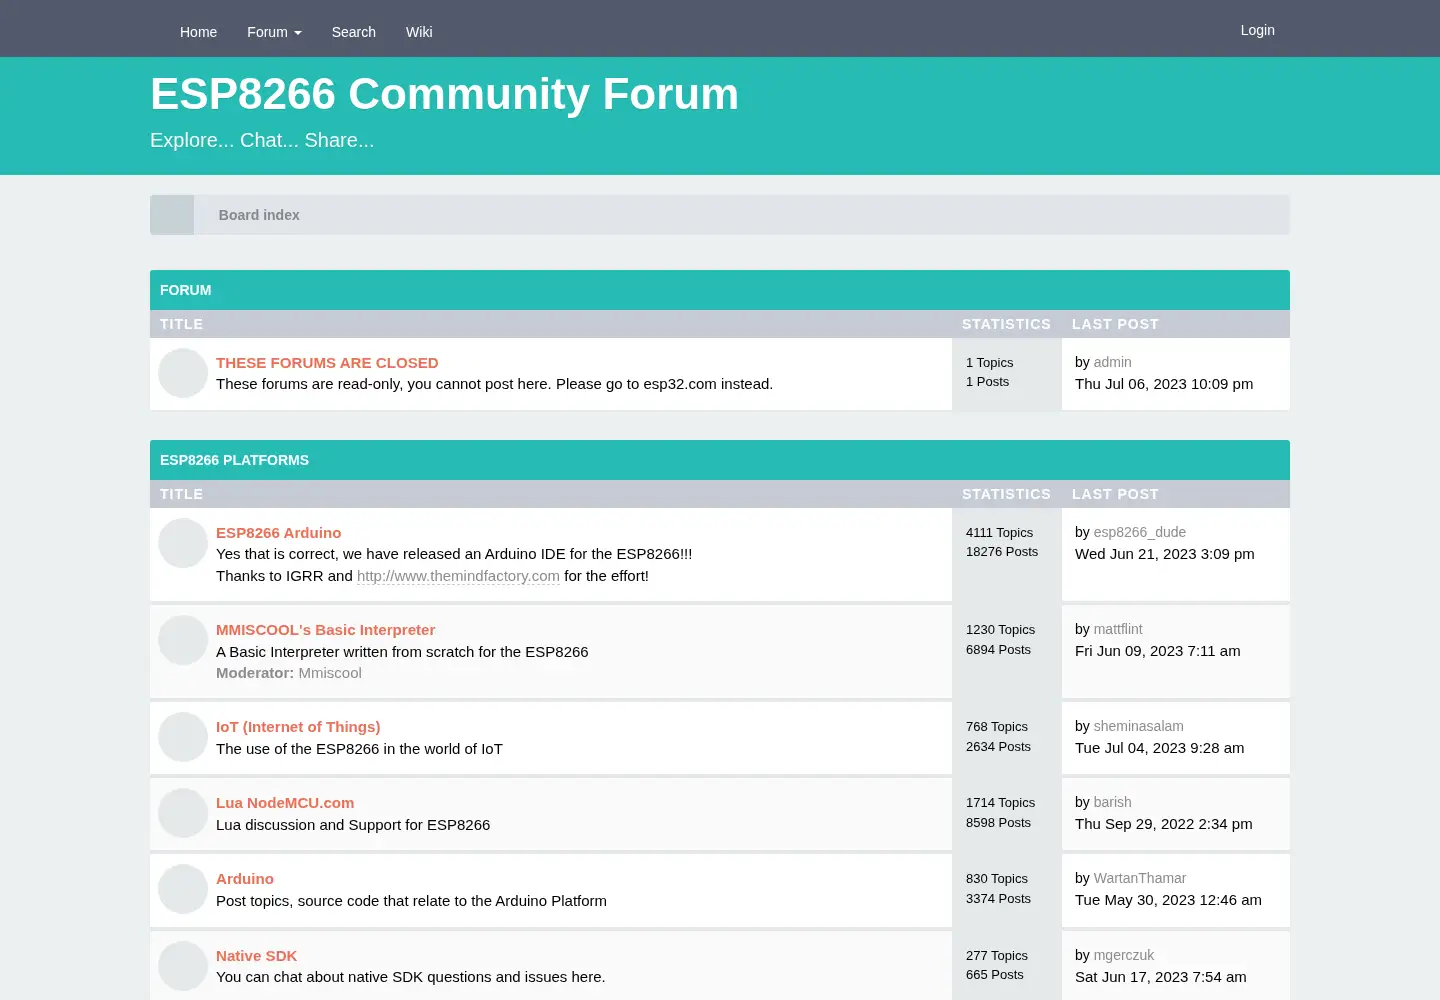Click the "1230 Topics" statistic
The image size is (1440, 1000).
(x=1001, y=630)
